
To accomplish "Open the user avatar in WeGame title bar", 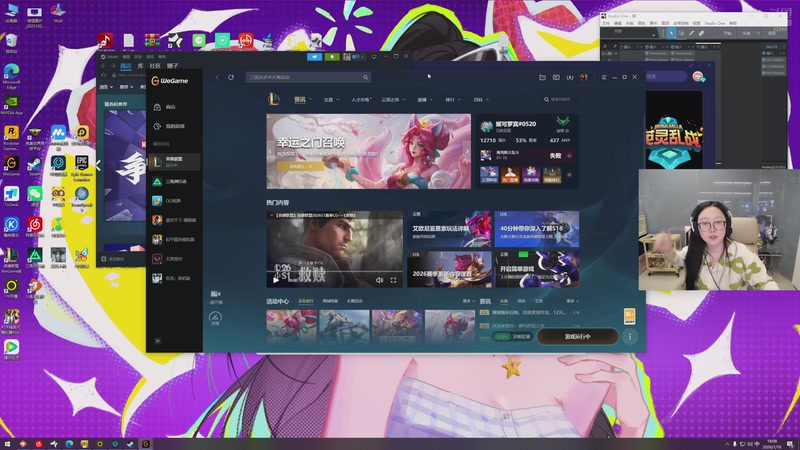I will point(583,77).
